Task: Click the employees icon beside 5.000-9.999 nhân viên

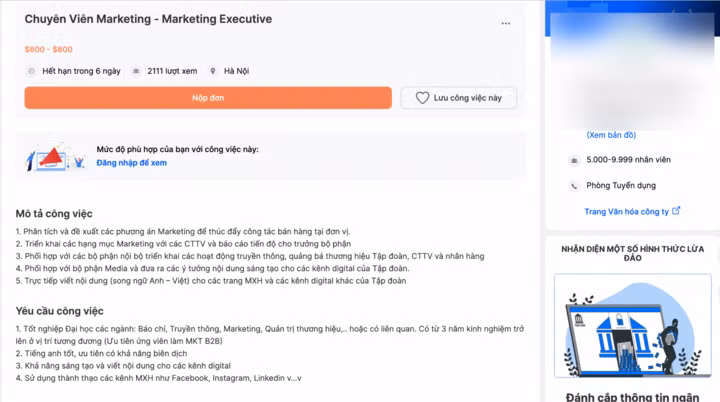Action: click(574, 160)
